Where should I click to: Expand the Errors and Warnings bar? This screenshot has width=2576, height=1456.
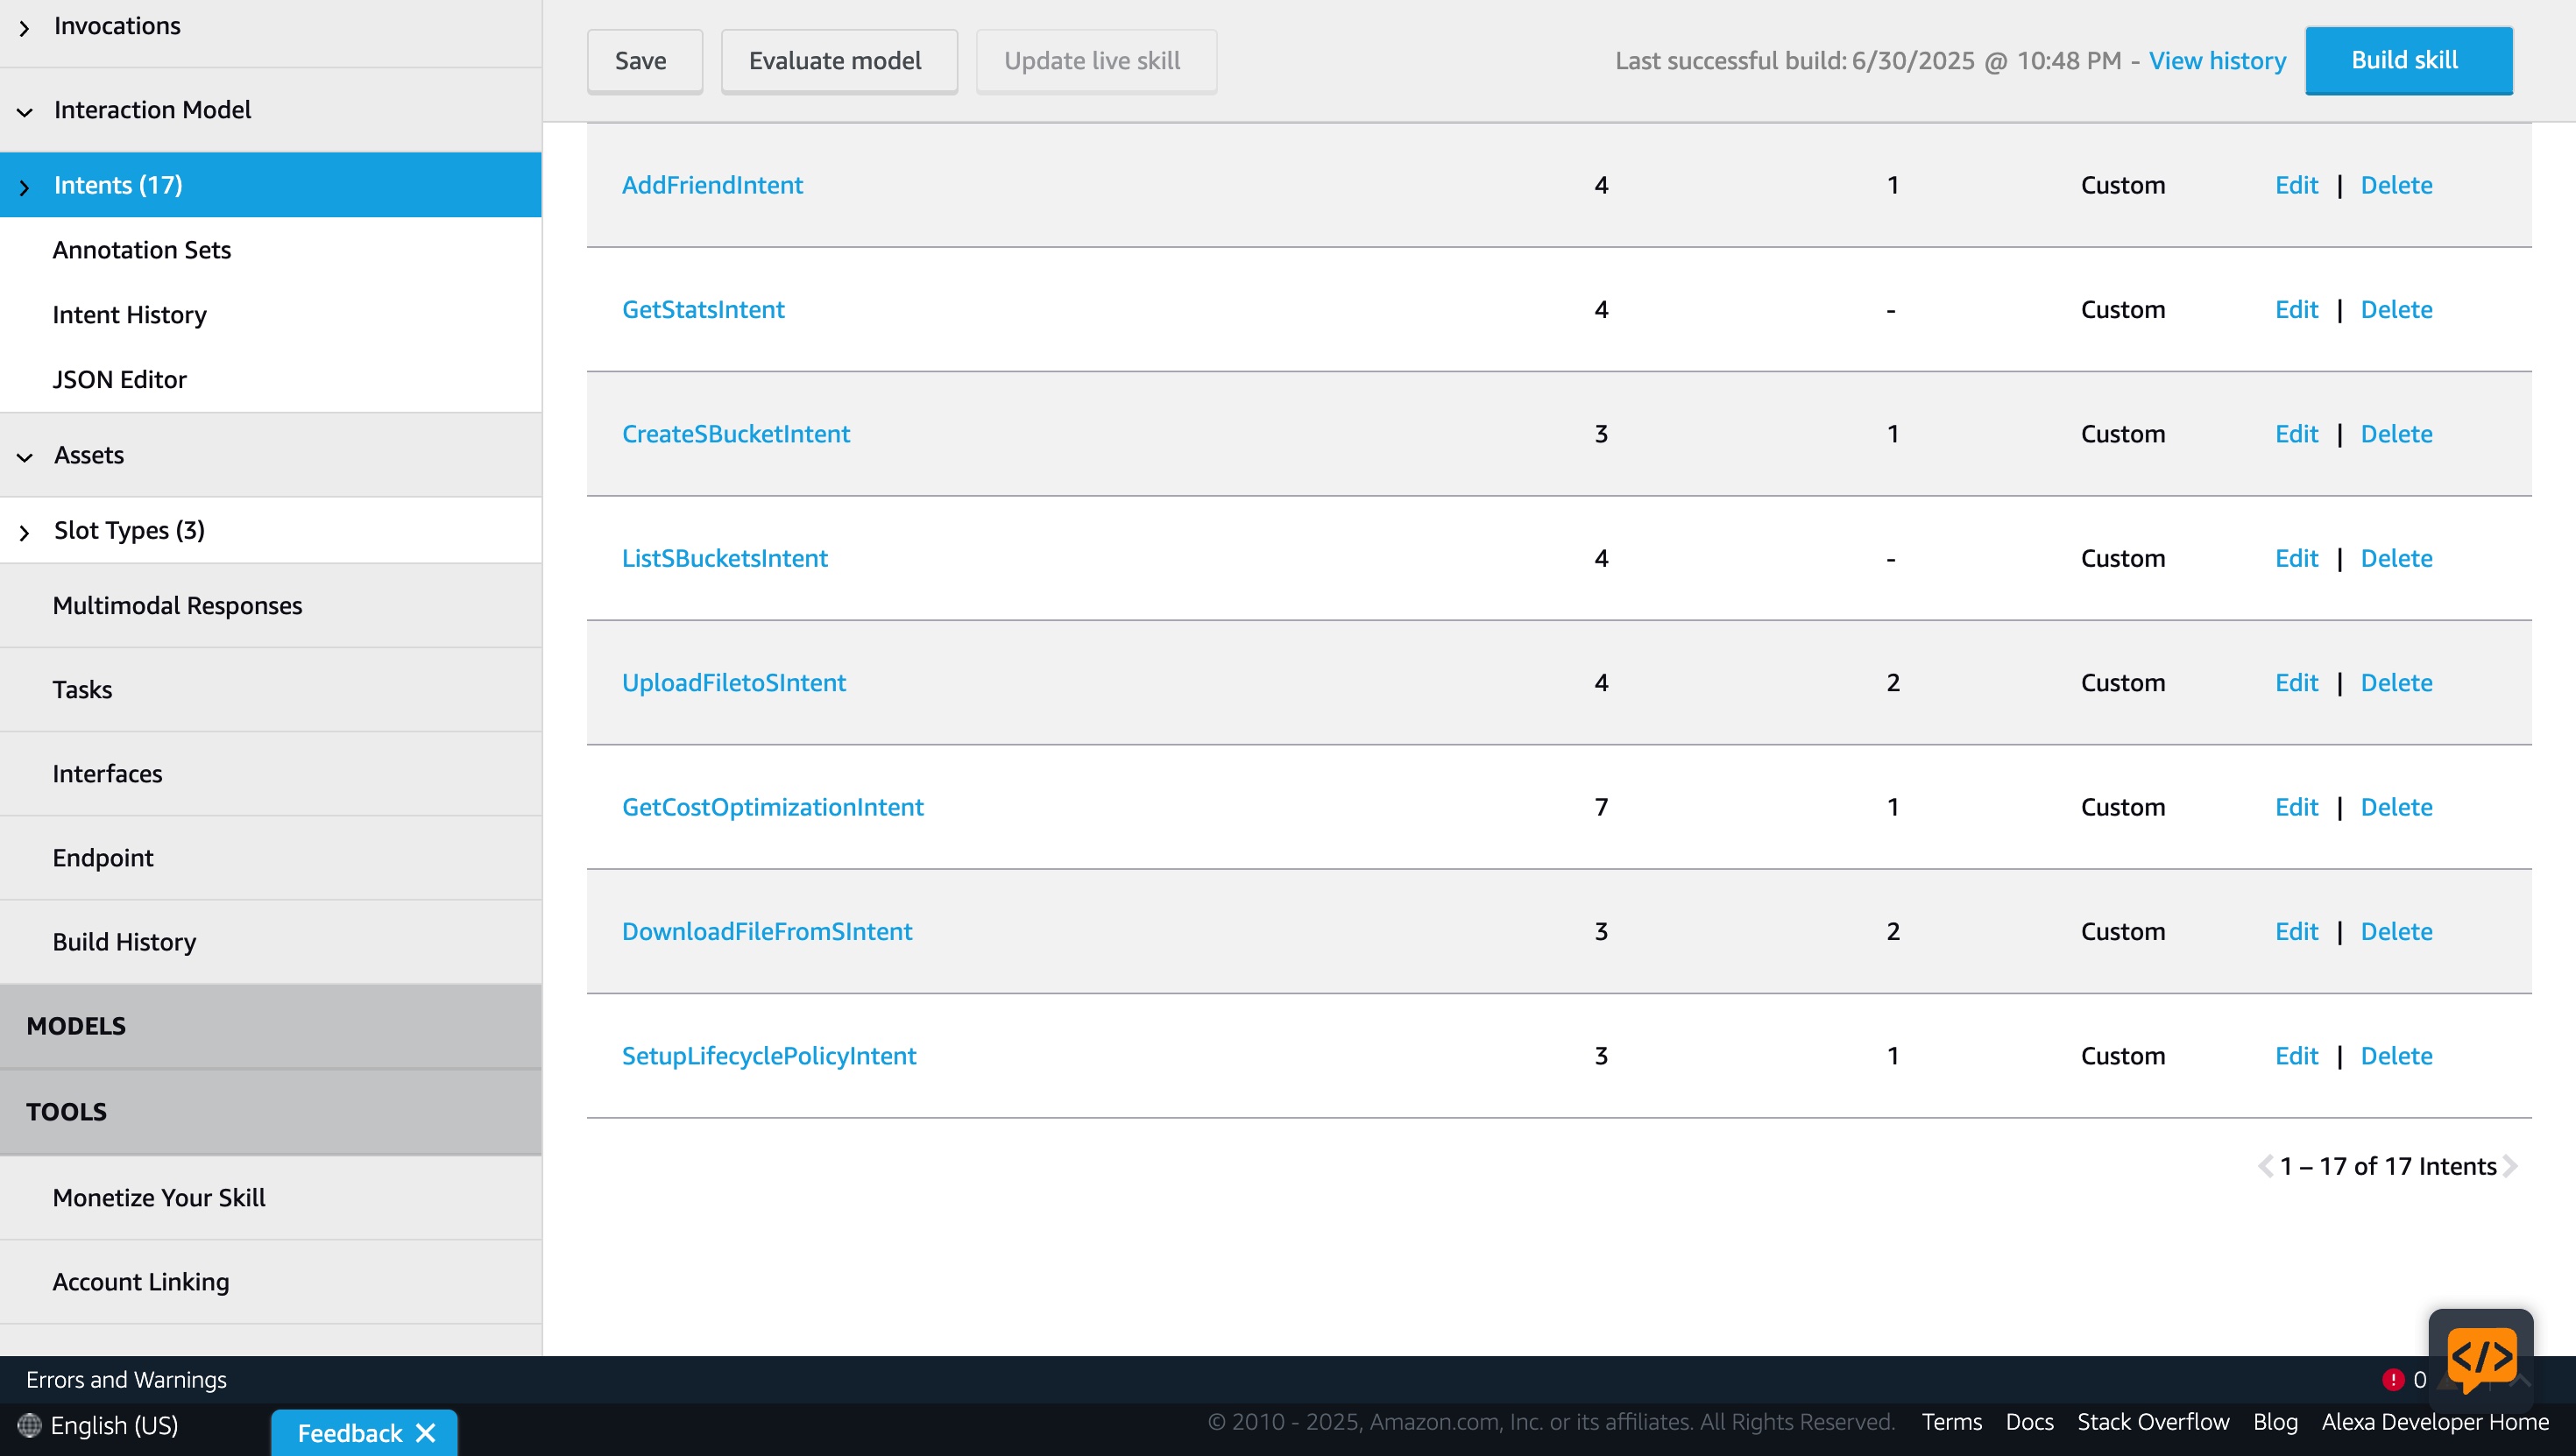pos(126,1380)
